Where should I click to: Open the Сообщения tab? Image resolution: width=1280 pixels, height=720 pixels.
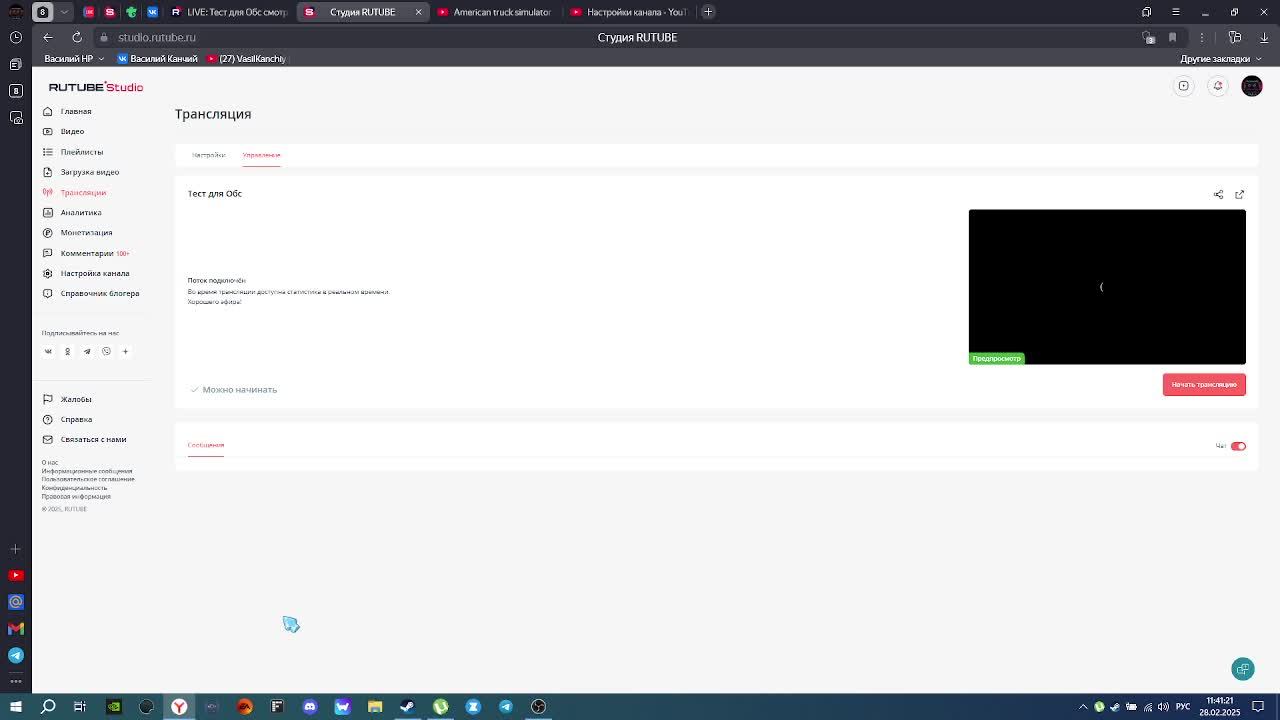point(206,445)
